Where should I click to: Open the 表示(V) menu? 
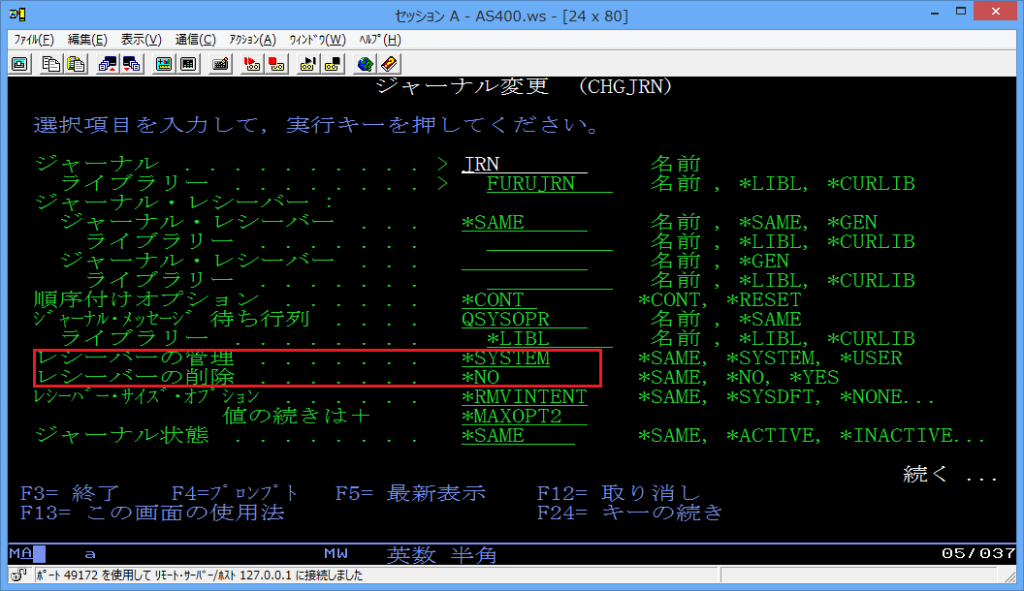pyautogui.click(x=141, y=40)
